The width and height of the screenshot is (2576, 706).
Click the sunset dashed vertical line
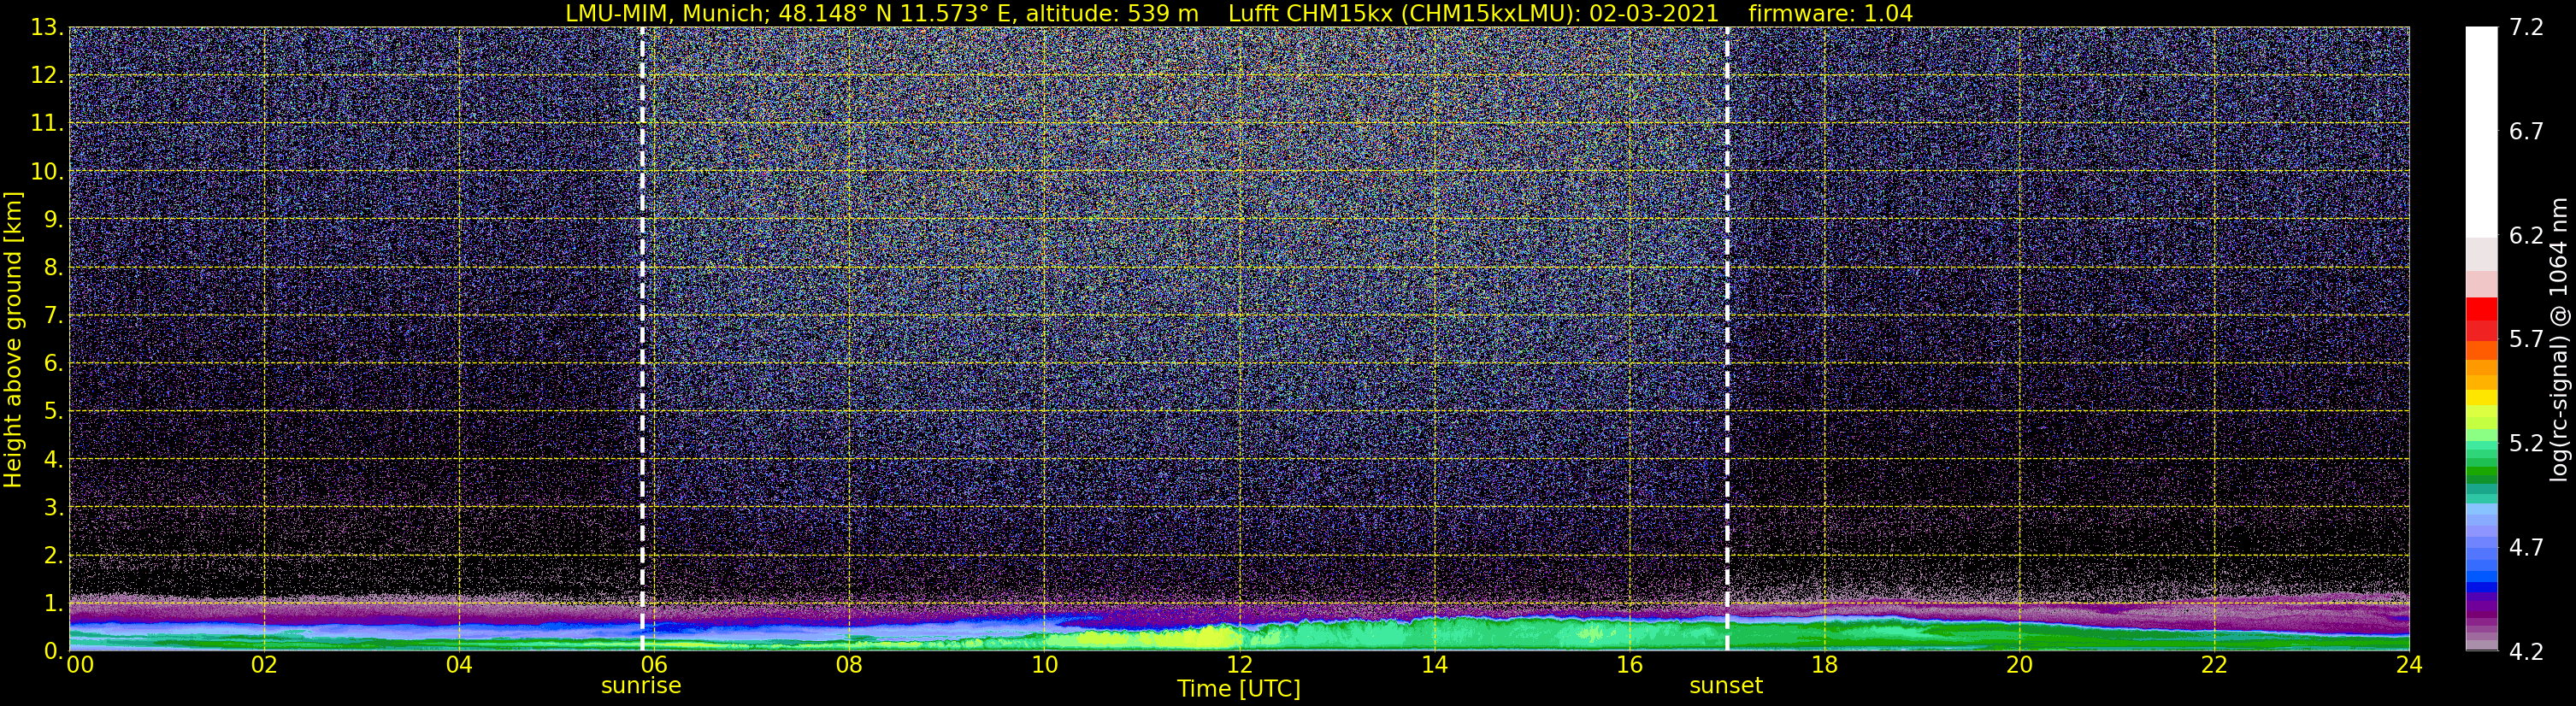pos(1727,339)
